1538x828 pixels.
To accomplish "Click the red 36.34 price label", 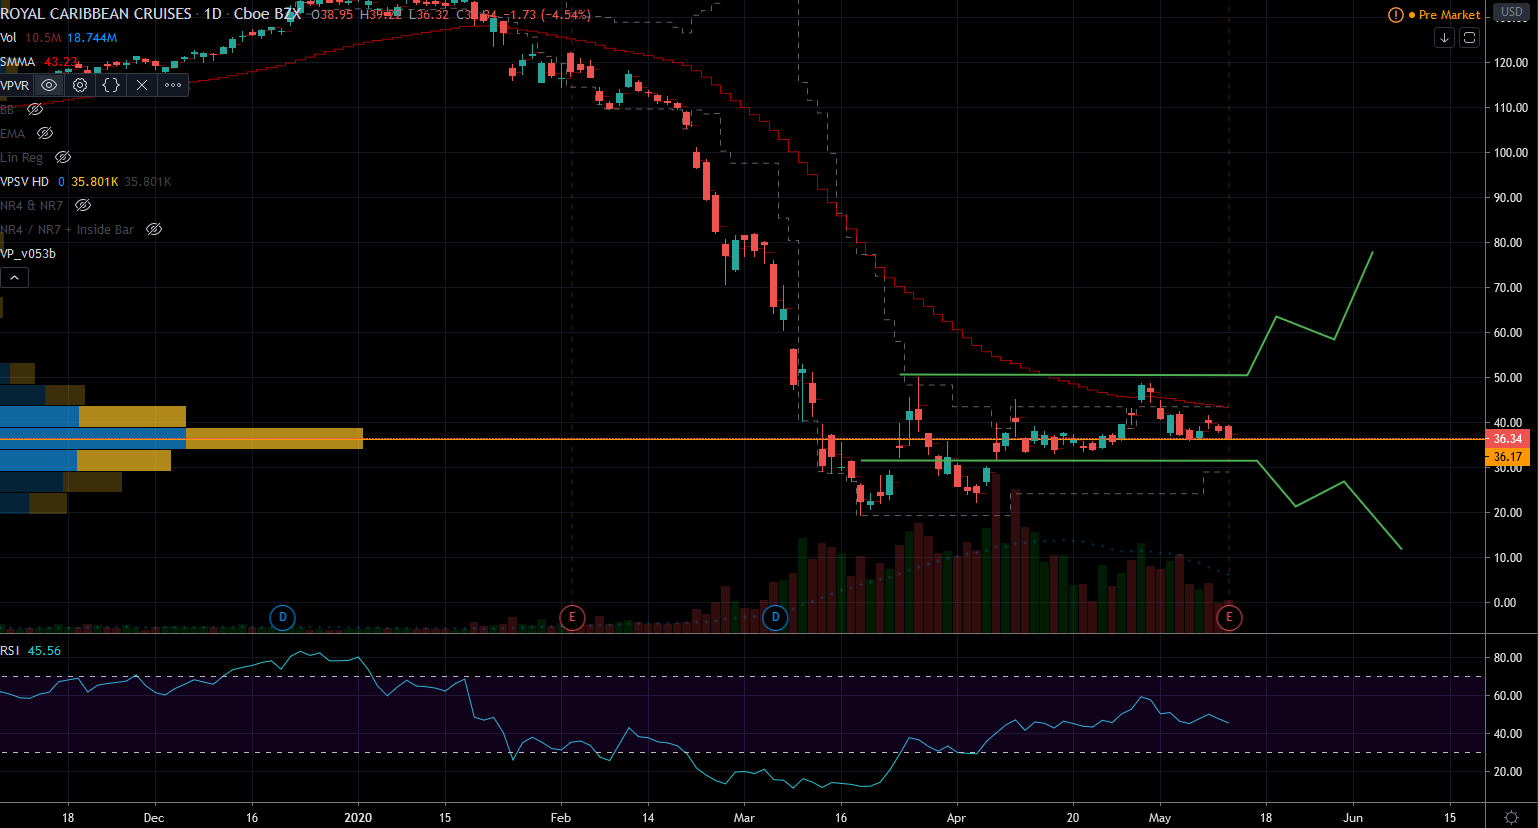I will (x=1507, y=439).
